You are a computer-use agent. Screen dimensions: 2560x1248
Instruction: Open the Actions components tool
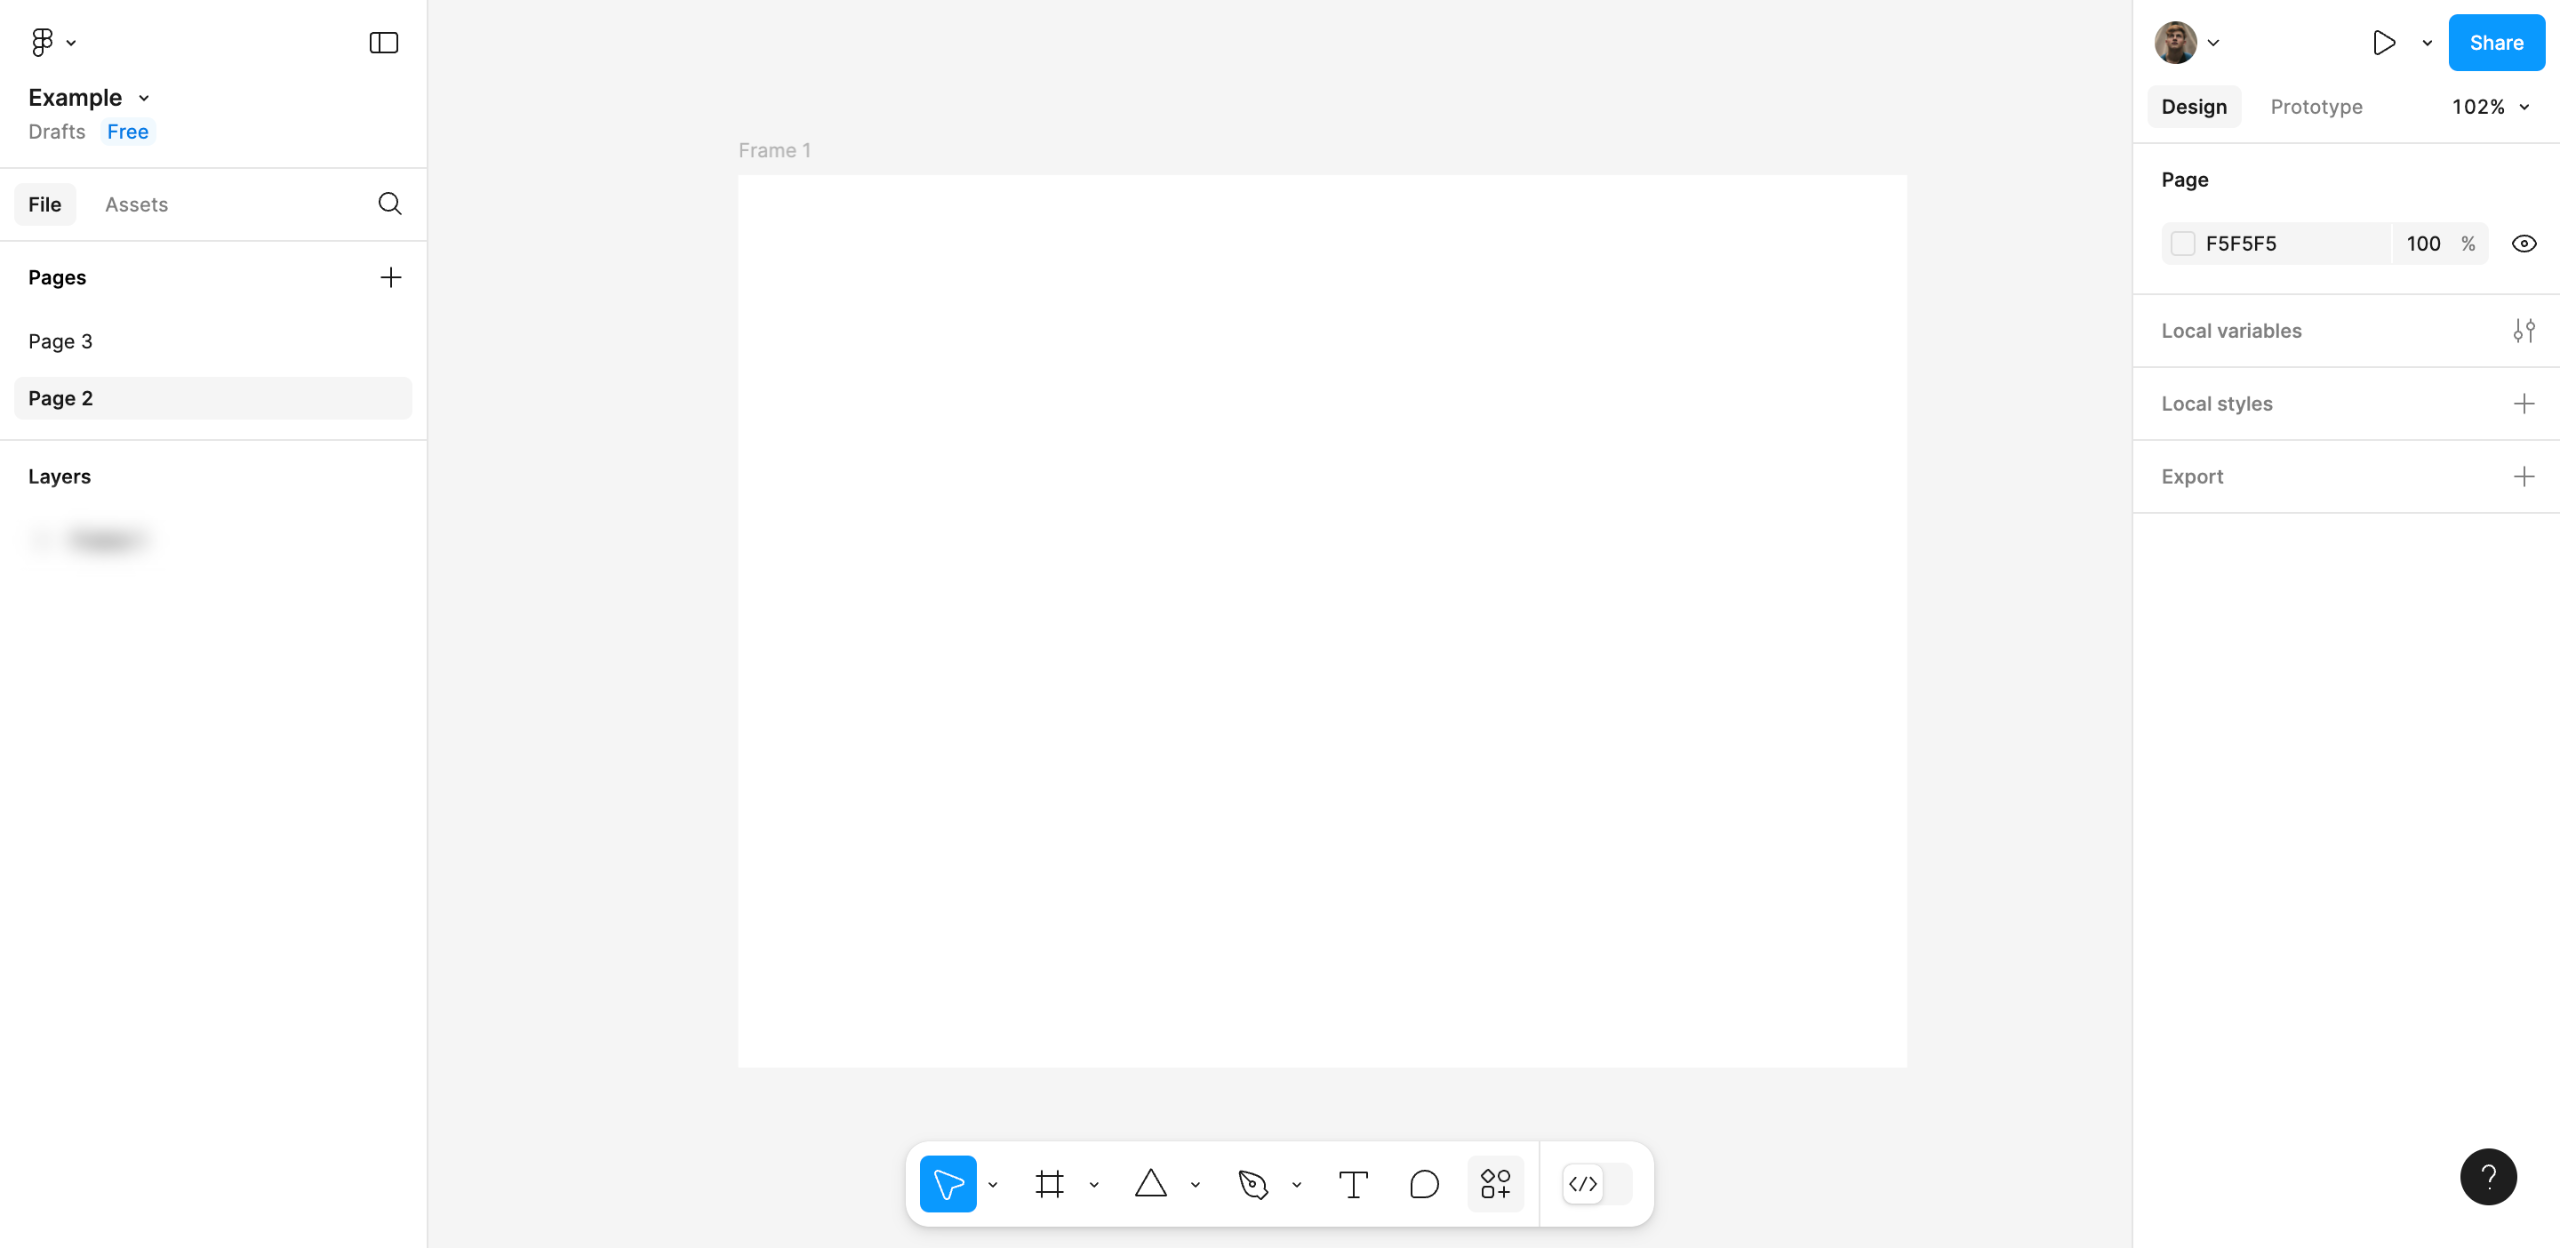click(x=1495, y=1184)
